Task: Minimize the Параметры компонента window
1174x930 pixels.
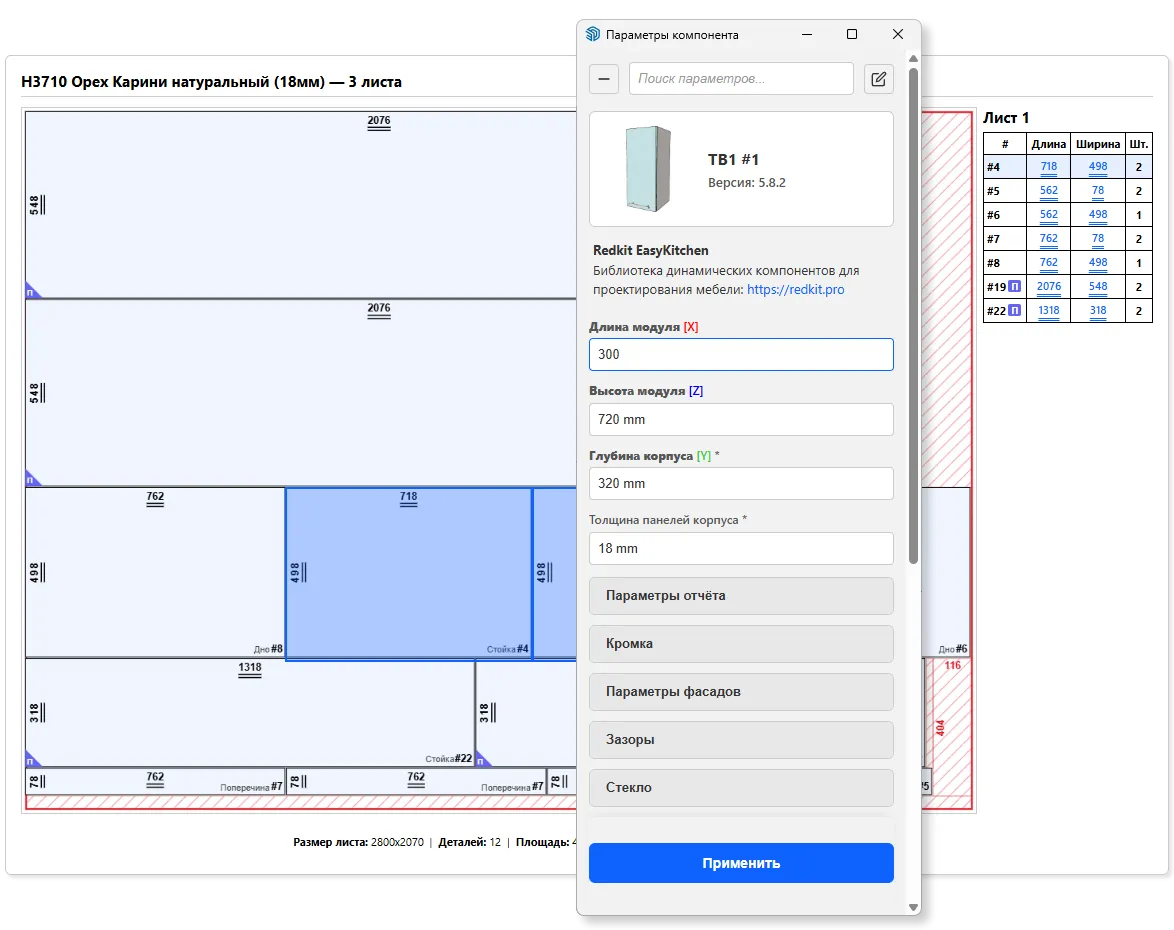Action: [806, 34]
